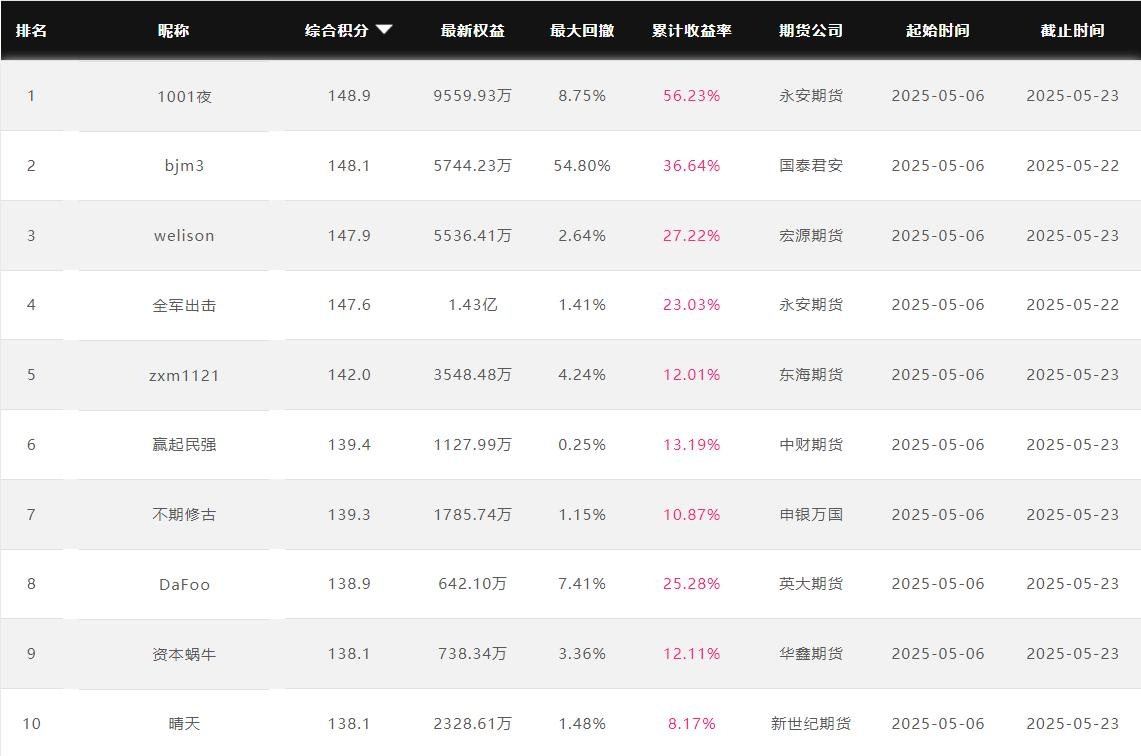
Task: Click max drawdown 0.25%
Action: (582, 444)
